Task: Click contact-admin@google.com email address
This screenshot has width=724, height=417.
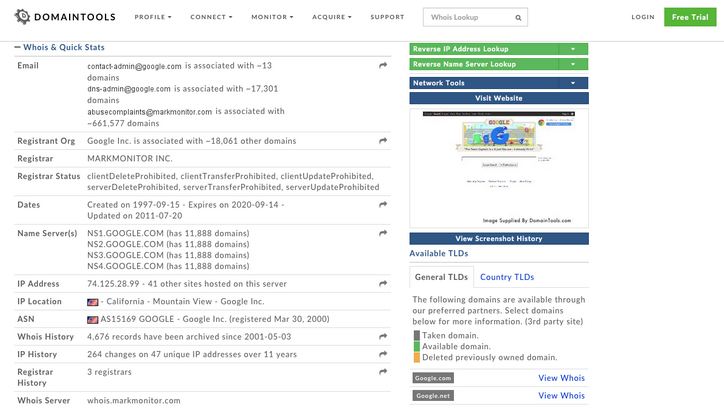Action: click(134, 66)
